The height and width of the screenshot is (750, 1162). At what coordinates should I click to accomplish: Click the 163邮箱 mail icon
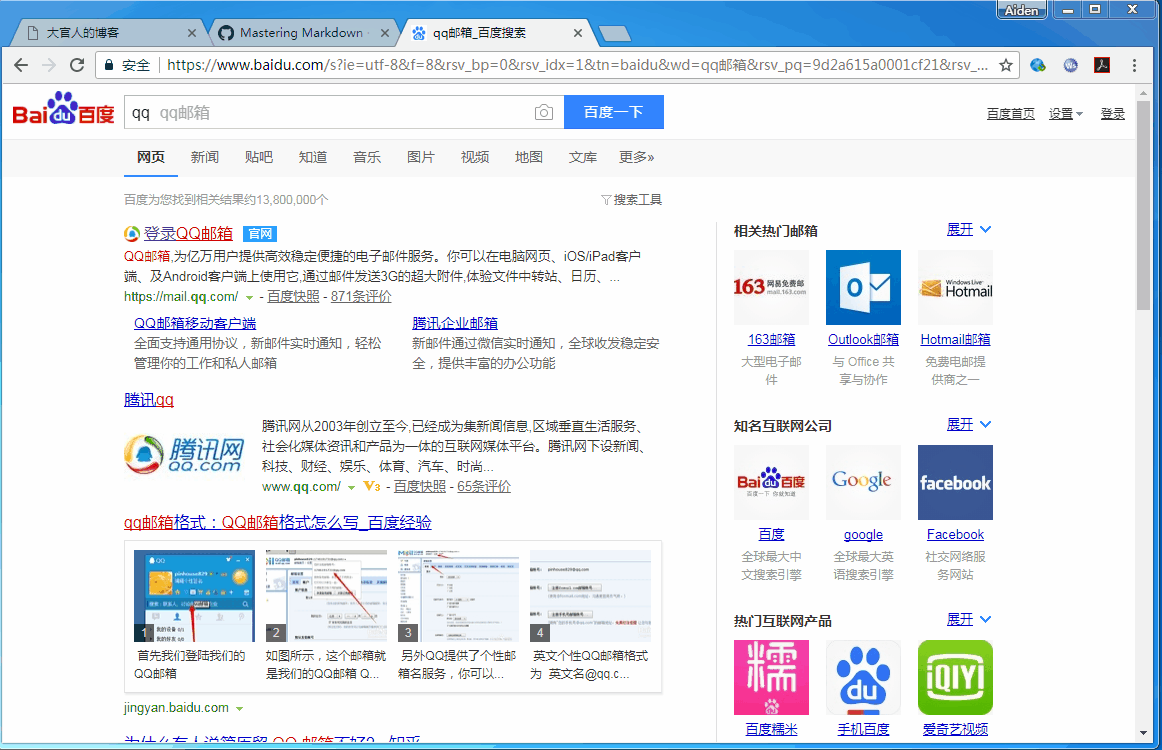point(771,287)
